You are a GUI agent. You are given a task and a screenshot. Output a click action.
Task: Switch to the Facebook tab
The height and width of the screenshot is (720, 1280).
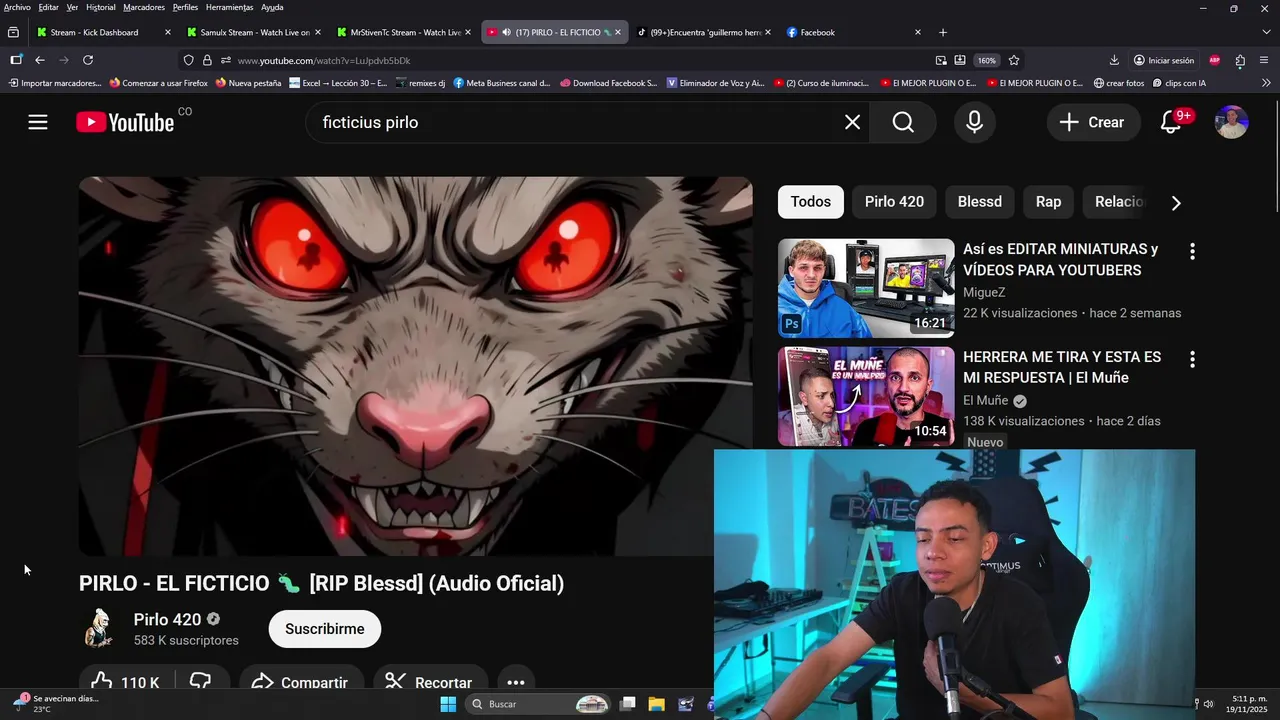[x=854, y=32]
